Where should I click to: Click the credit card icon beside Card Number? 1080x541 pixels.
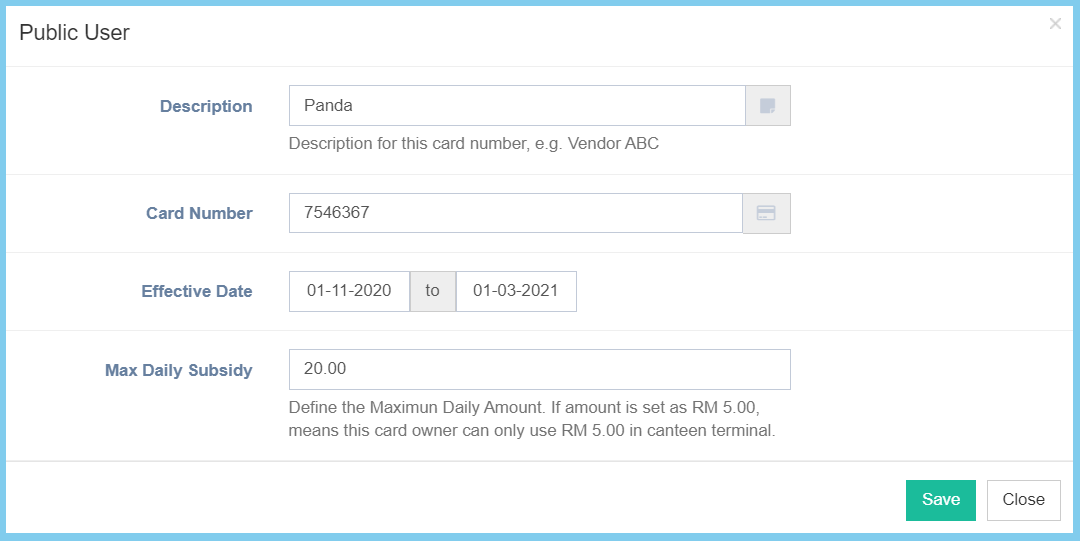tap(766, 213)
